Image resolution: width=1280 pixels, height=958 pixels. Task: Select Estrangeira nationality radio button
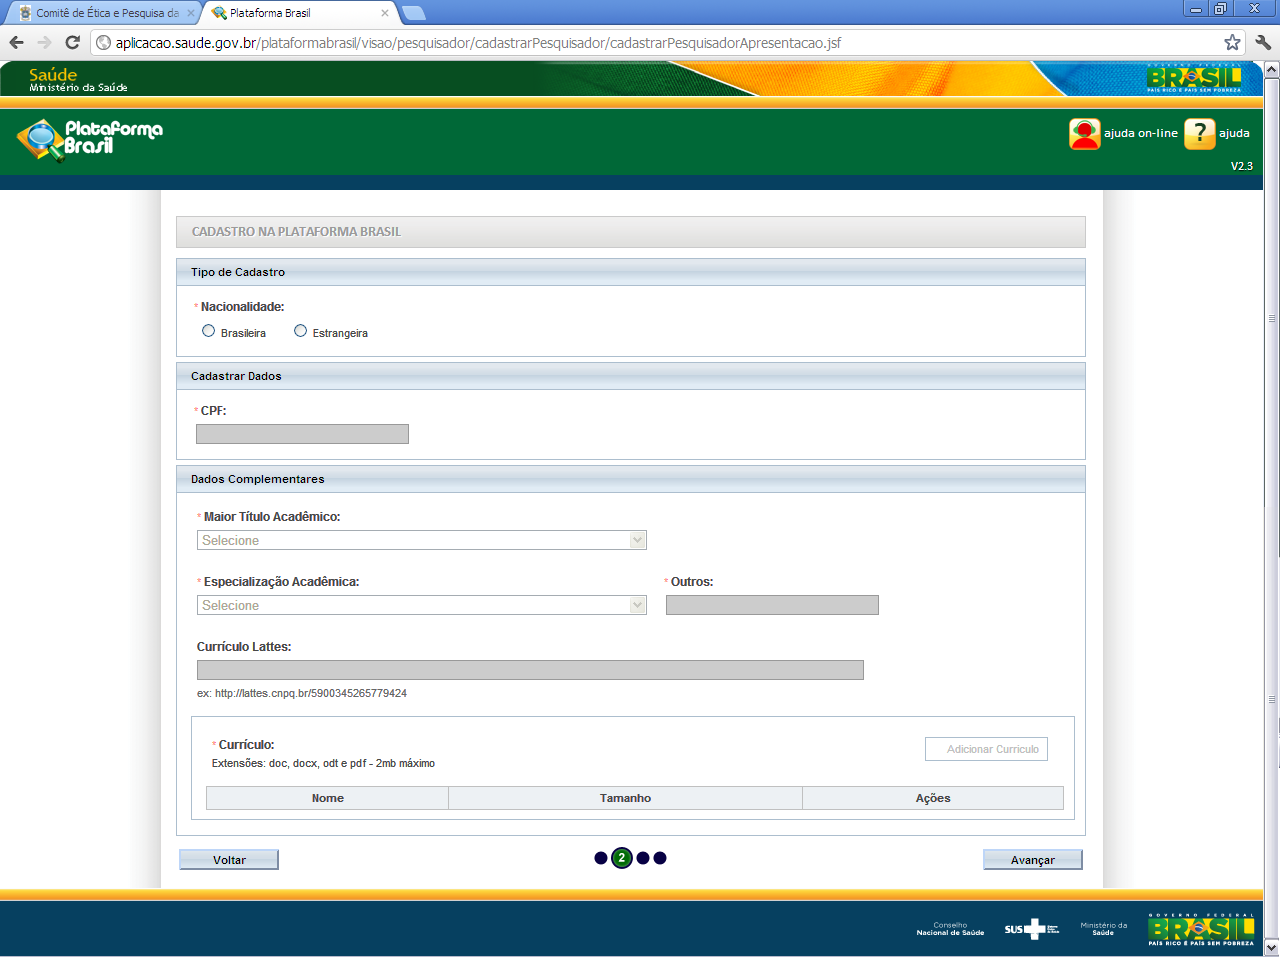[300, 331]
